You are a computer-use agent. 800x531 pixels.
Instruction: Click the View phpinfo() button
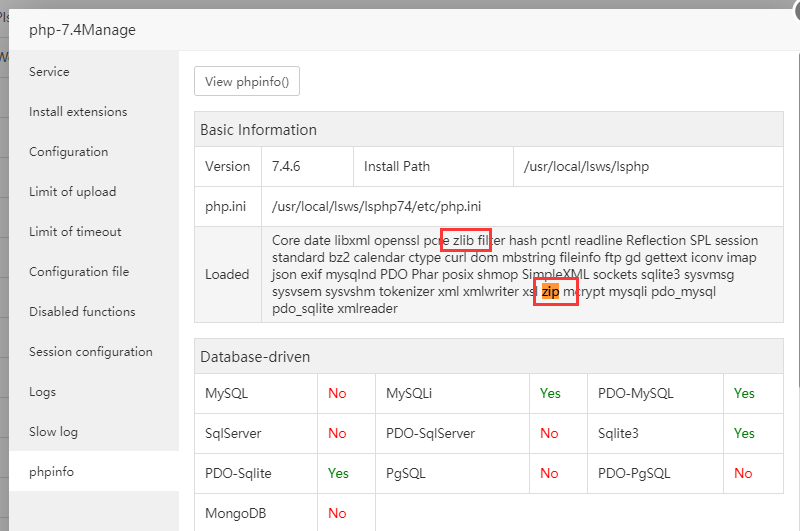tap(247, 82)
